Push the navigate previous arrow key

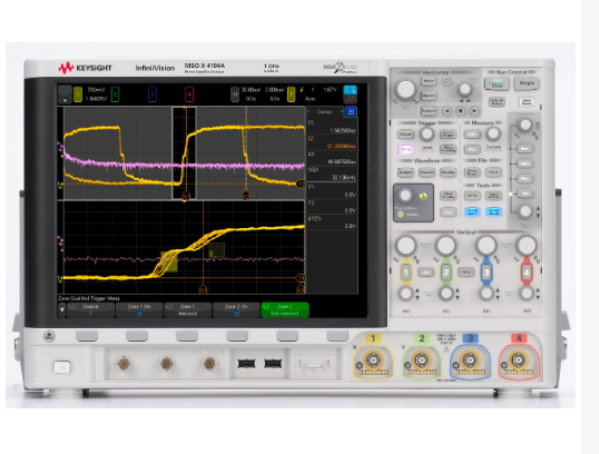point(447,111)
